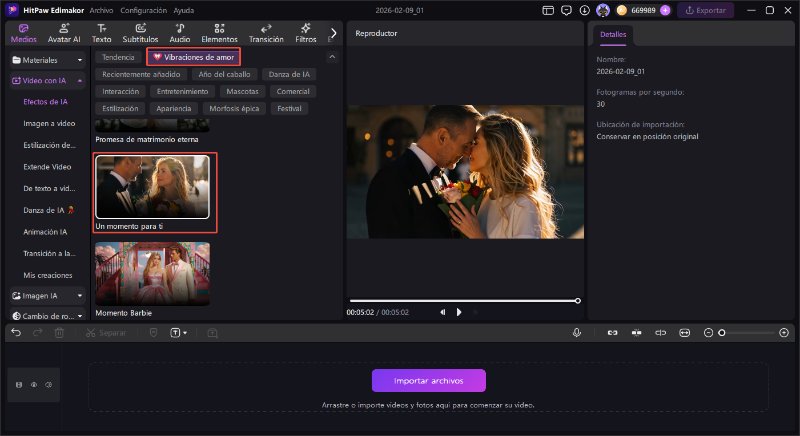Toggle track visibility eye icon

[34, 384]
